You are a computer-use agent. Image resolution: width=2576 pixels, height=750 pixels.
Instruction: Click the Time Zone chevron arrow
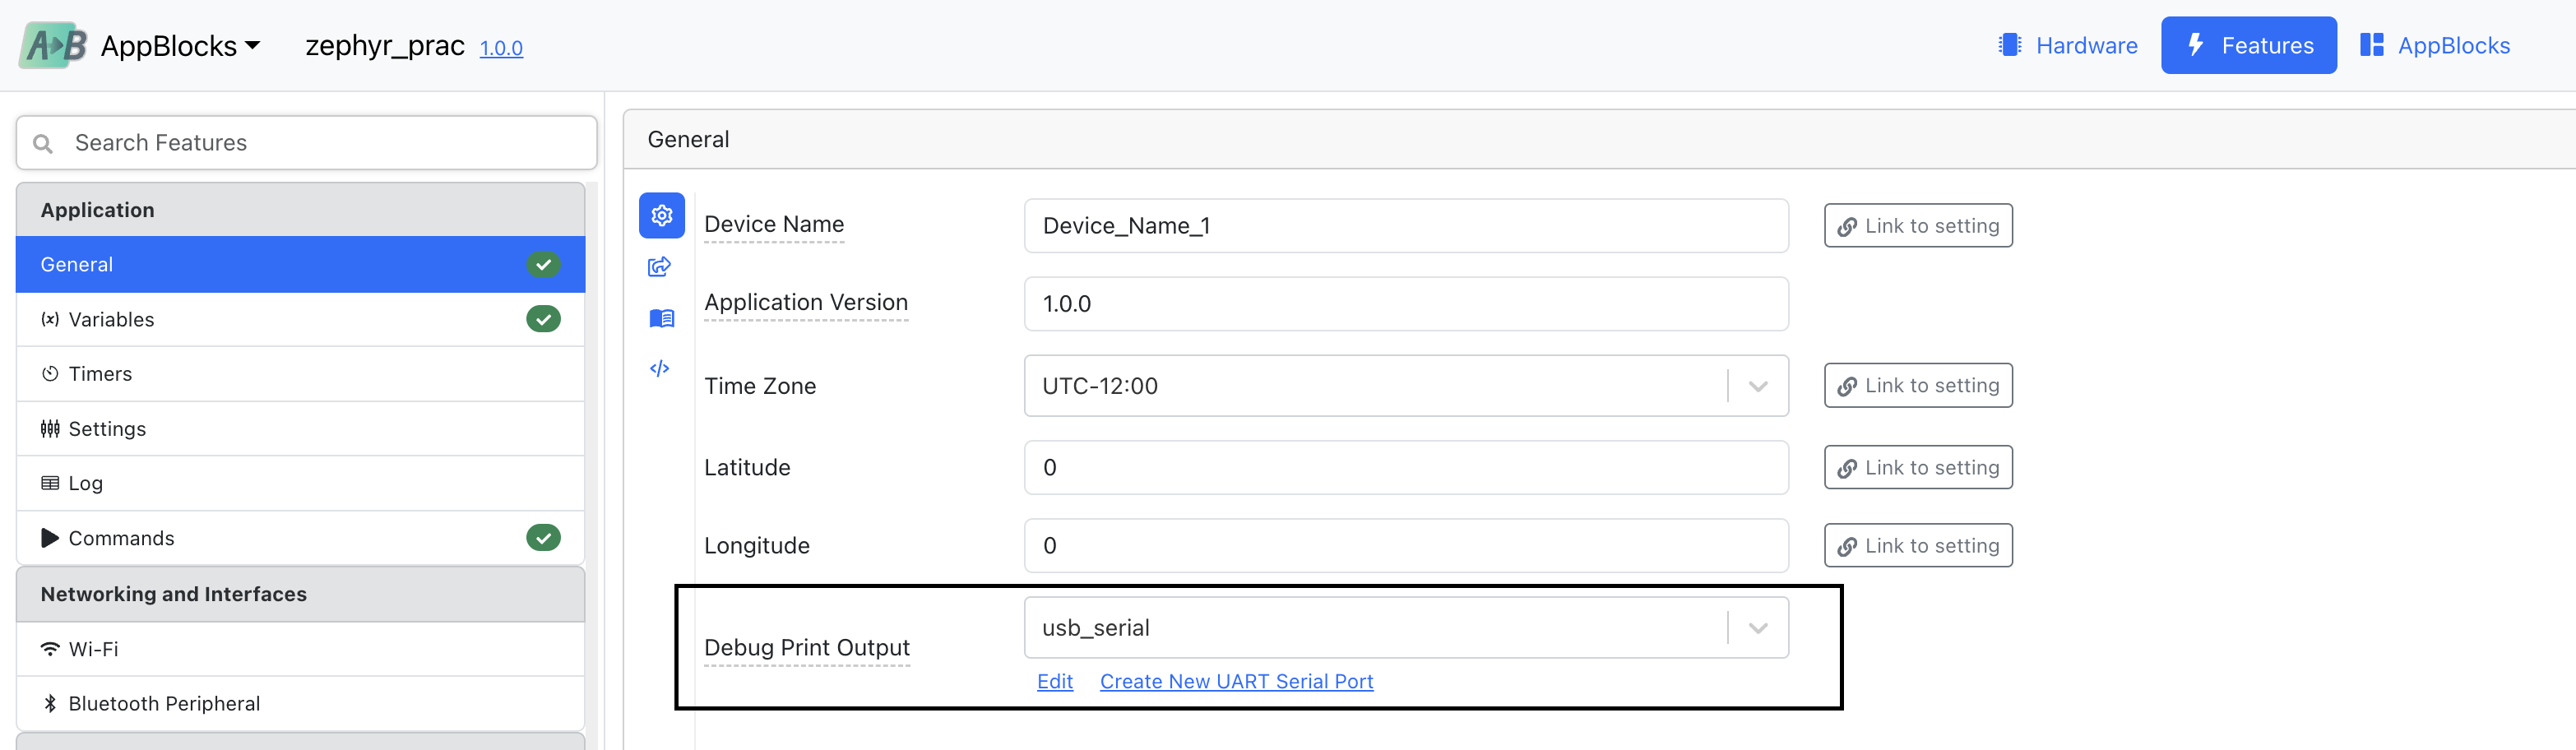(x=1758, y=386)
